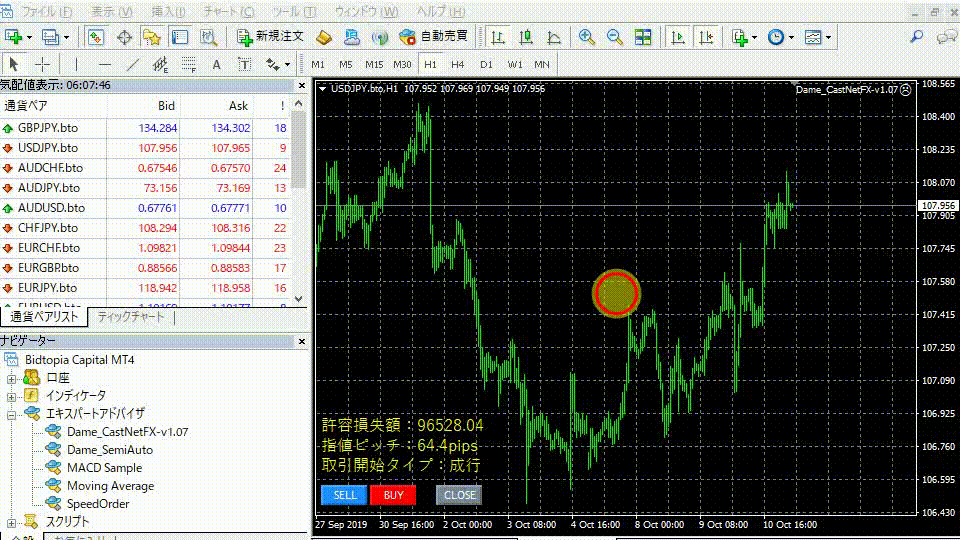Open the new chart dropdown arrow
Viewport: 960px width, 540px height.
coord(29,37)
